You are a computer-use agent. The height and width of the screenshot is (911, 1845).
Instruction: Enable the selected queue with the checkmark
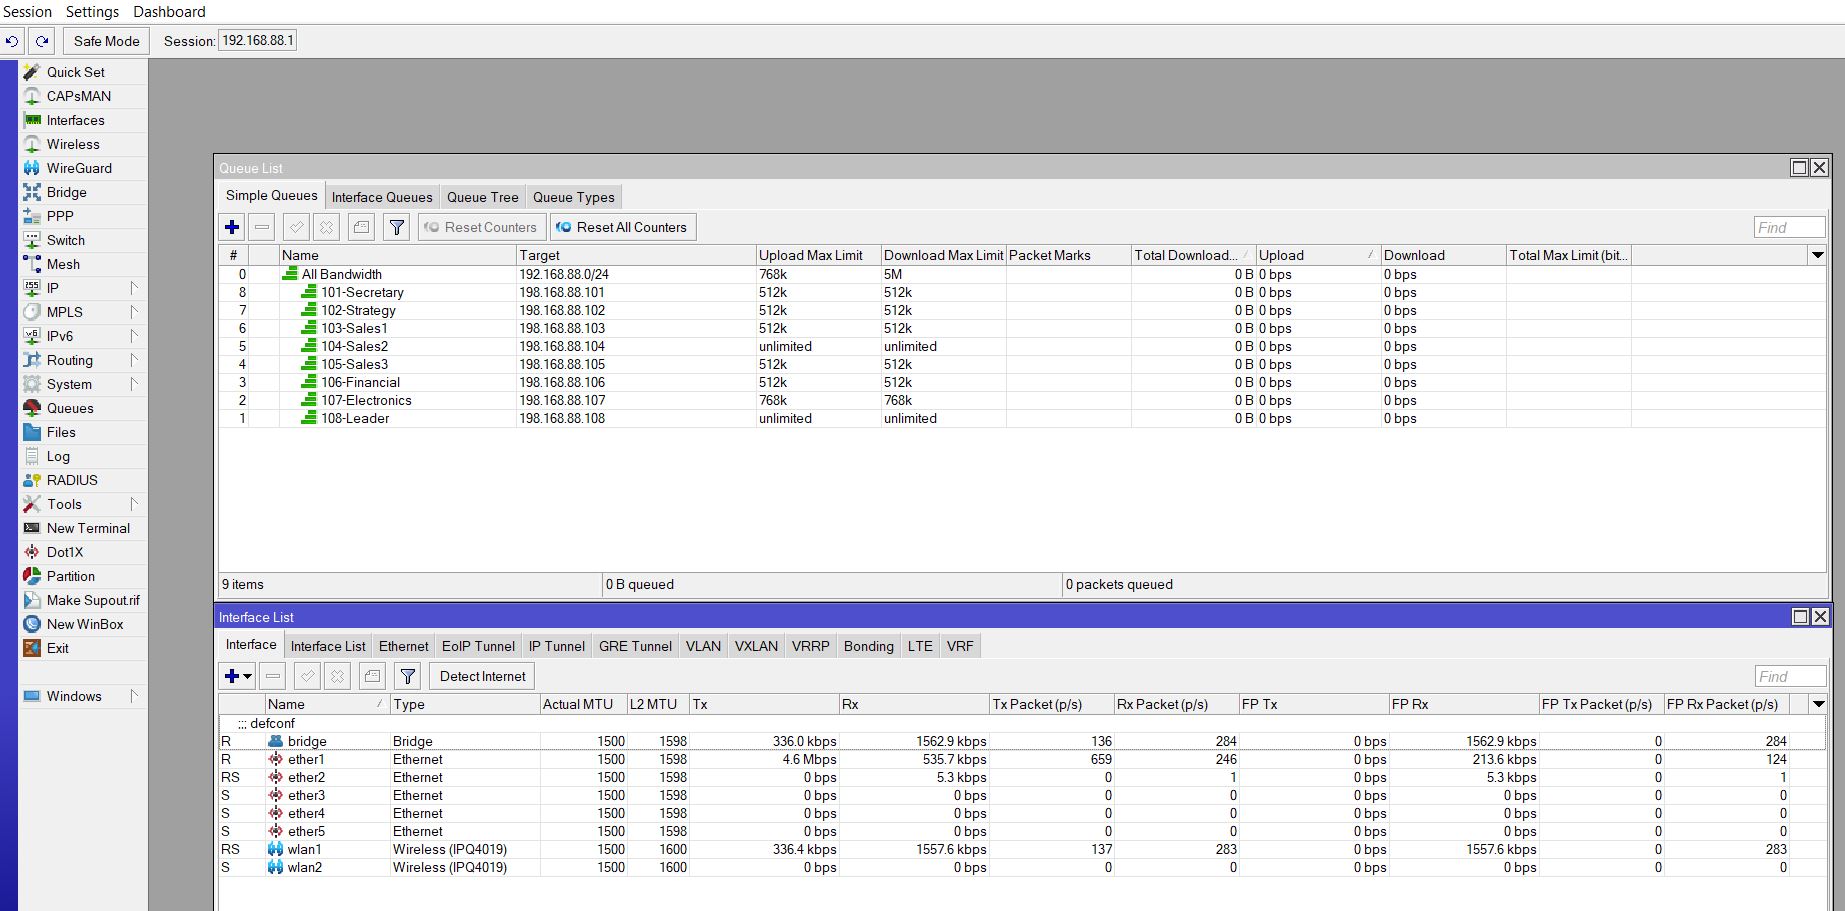coord(296,227)
